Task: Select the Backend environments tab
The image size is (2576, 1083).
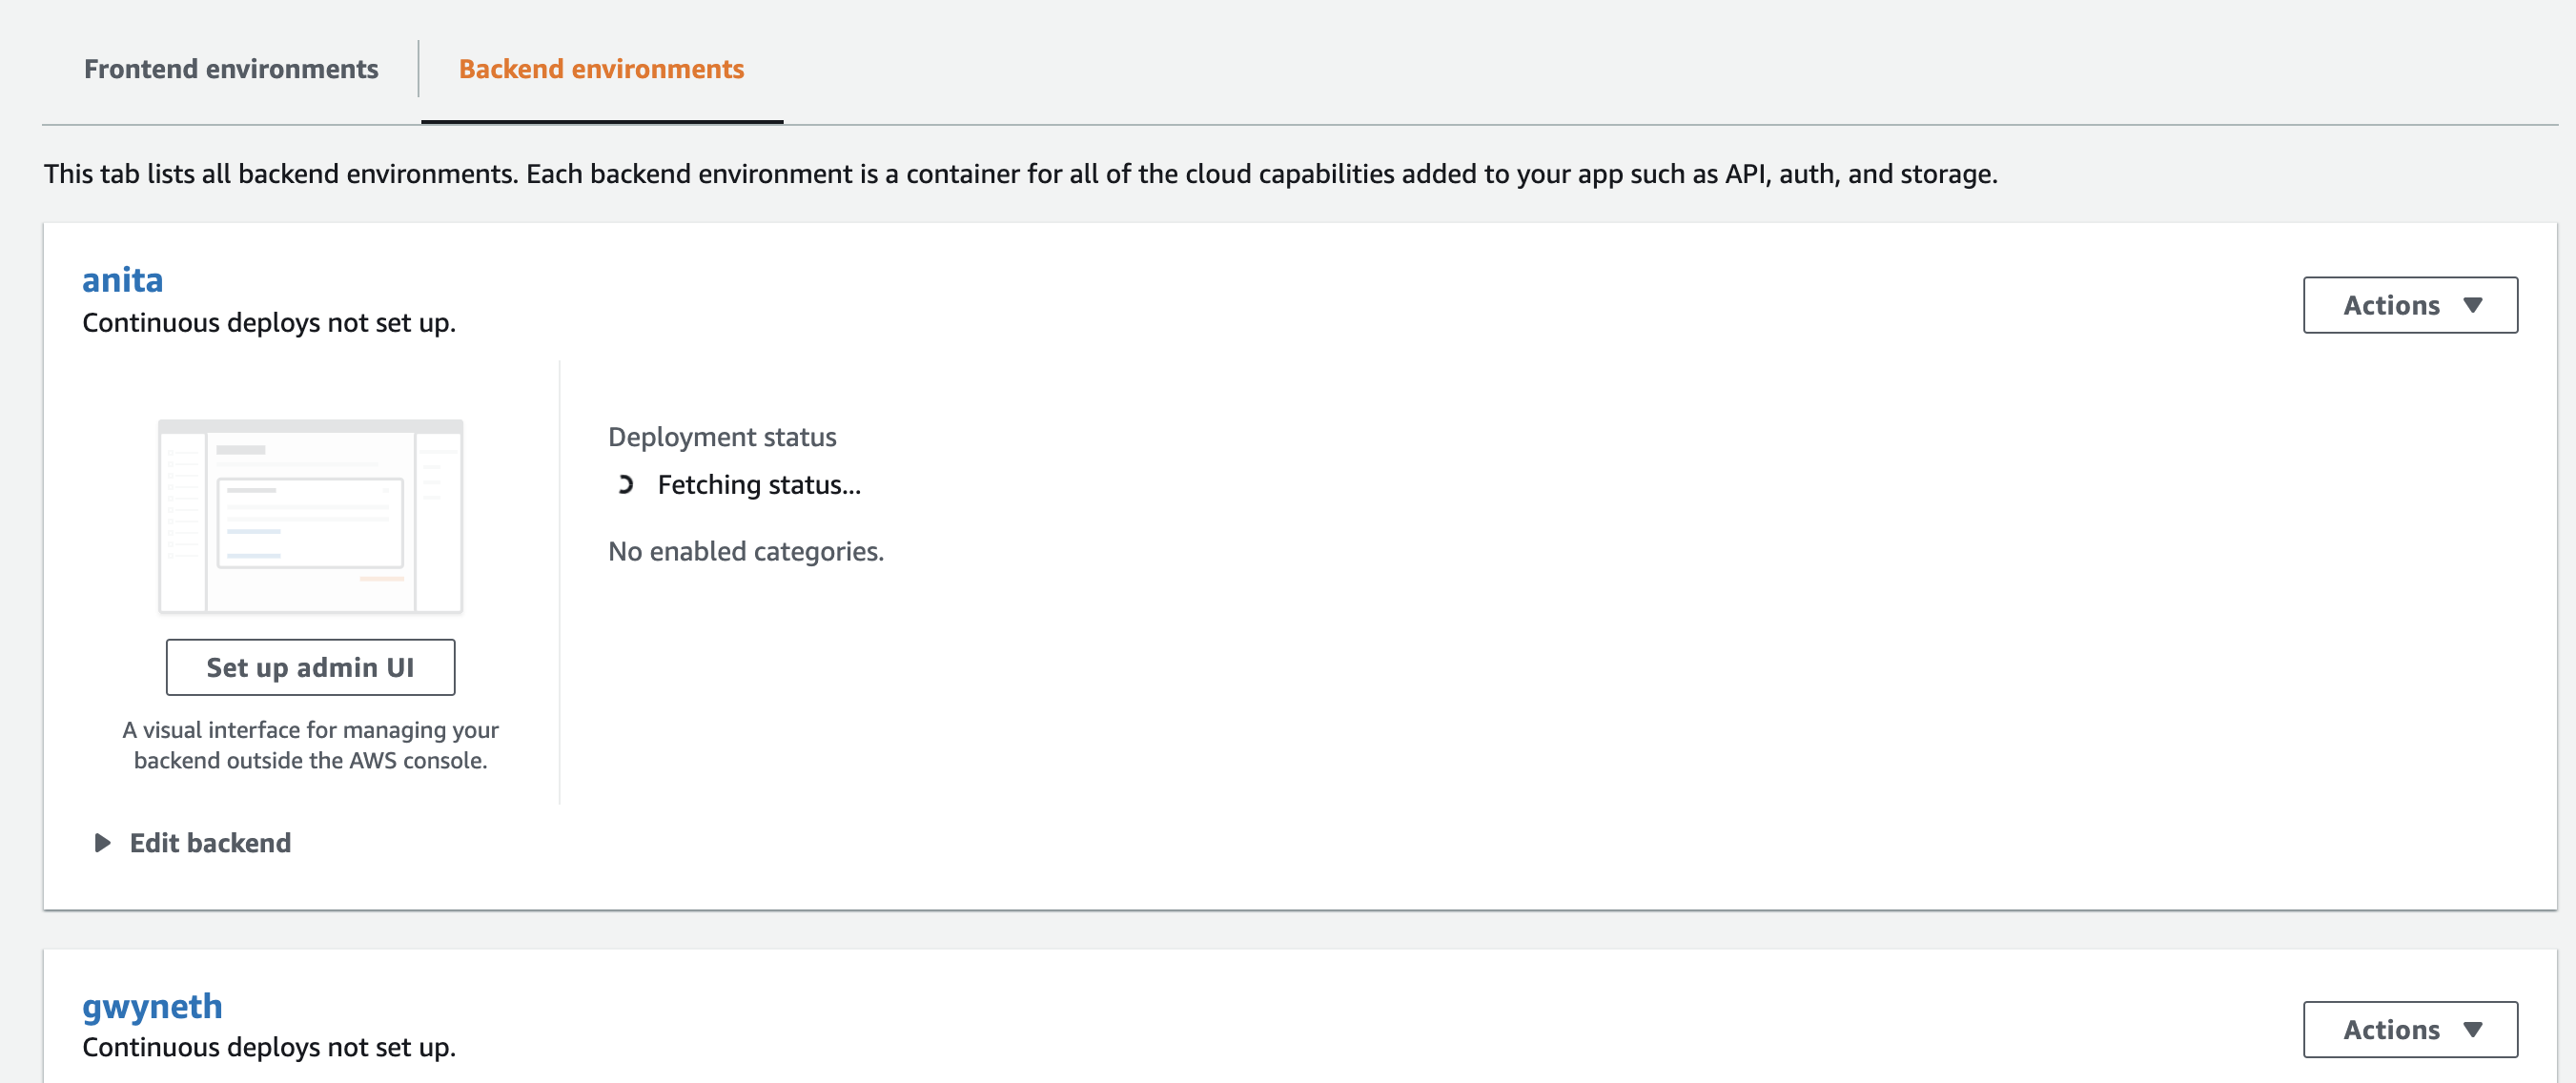Action: coord(601,69)
